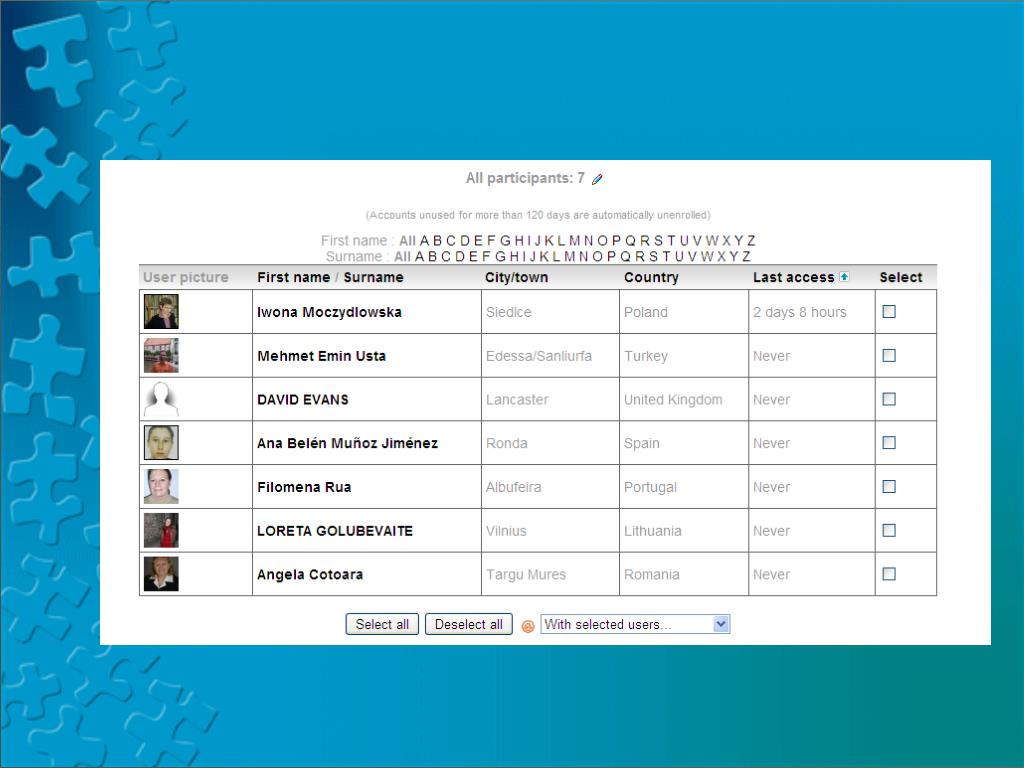The height and width of the screenshot is (768, 1024).
Task: Click the Spain country cell
Action: [x=642, y=443]
